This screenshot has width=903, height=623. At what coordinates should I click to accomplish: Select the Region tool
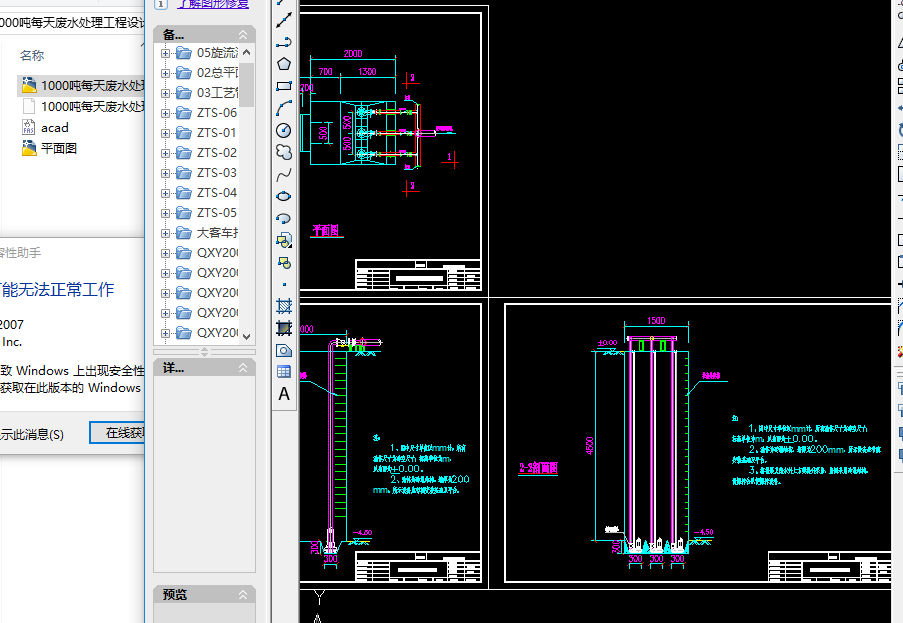[284, 350]
